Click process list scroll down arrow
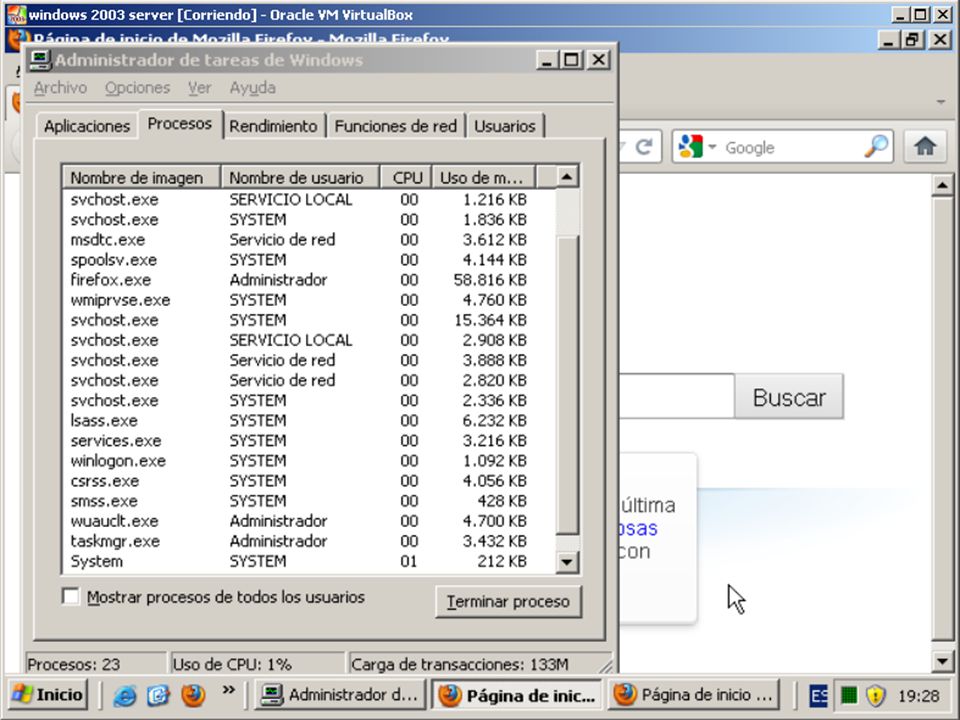 pyautogui.click(x=567, y=561)
